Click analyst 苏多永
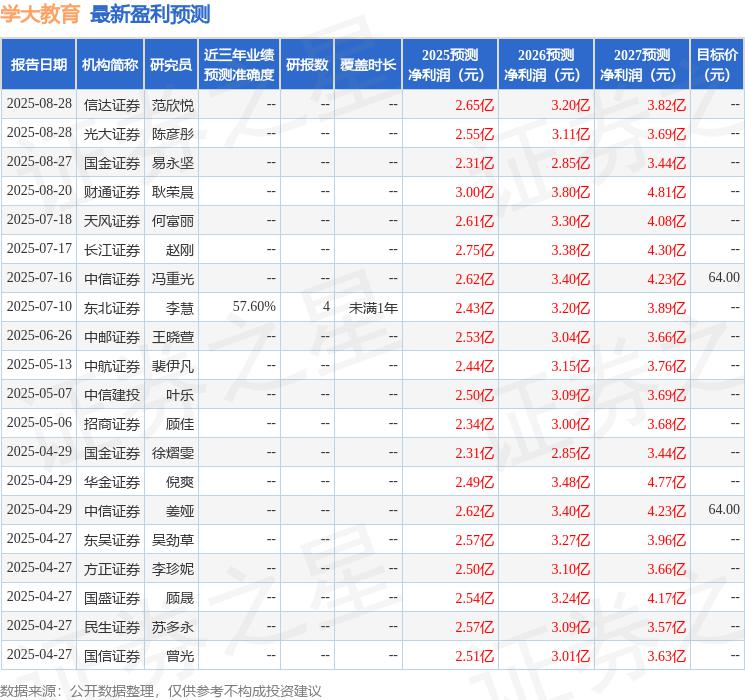Image resolution: width=745 pixels, height=700 pixels. pyautogui.click(x=173, y=627)
